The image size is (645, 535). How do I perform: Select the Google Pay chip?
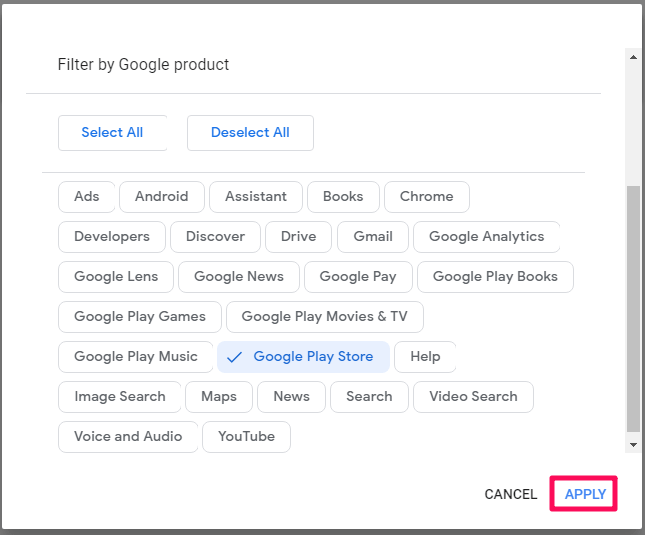click(358, 276)
